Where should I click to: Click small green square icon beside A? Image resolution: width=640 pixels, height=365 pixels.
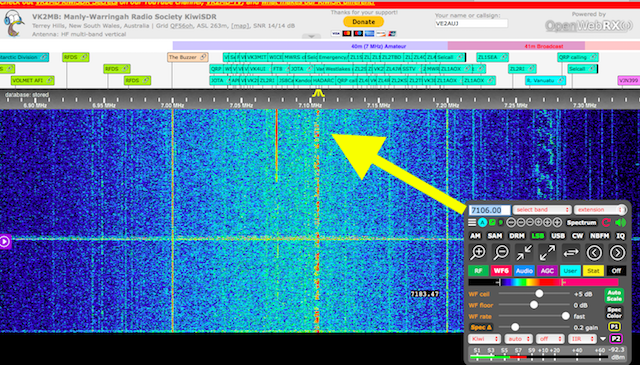point(493,223)
